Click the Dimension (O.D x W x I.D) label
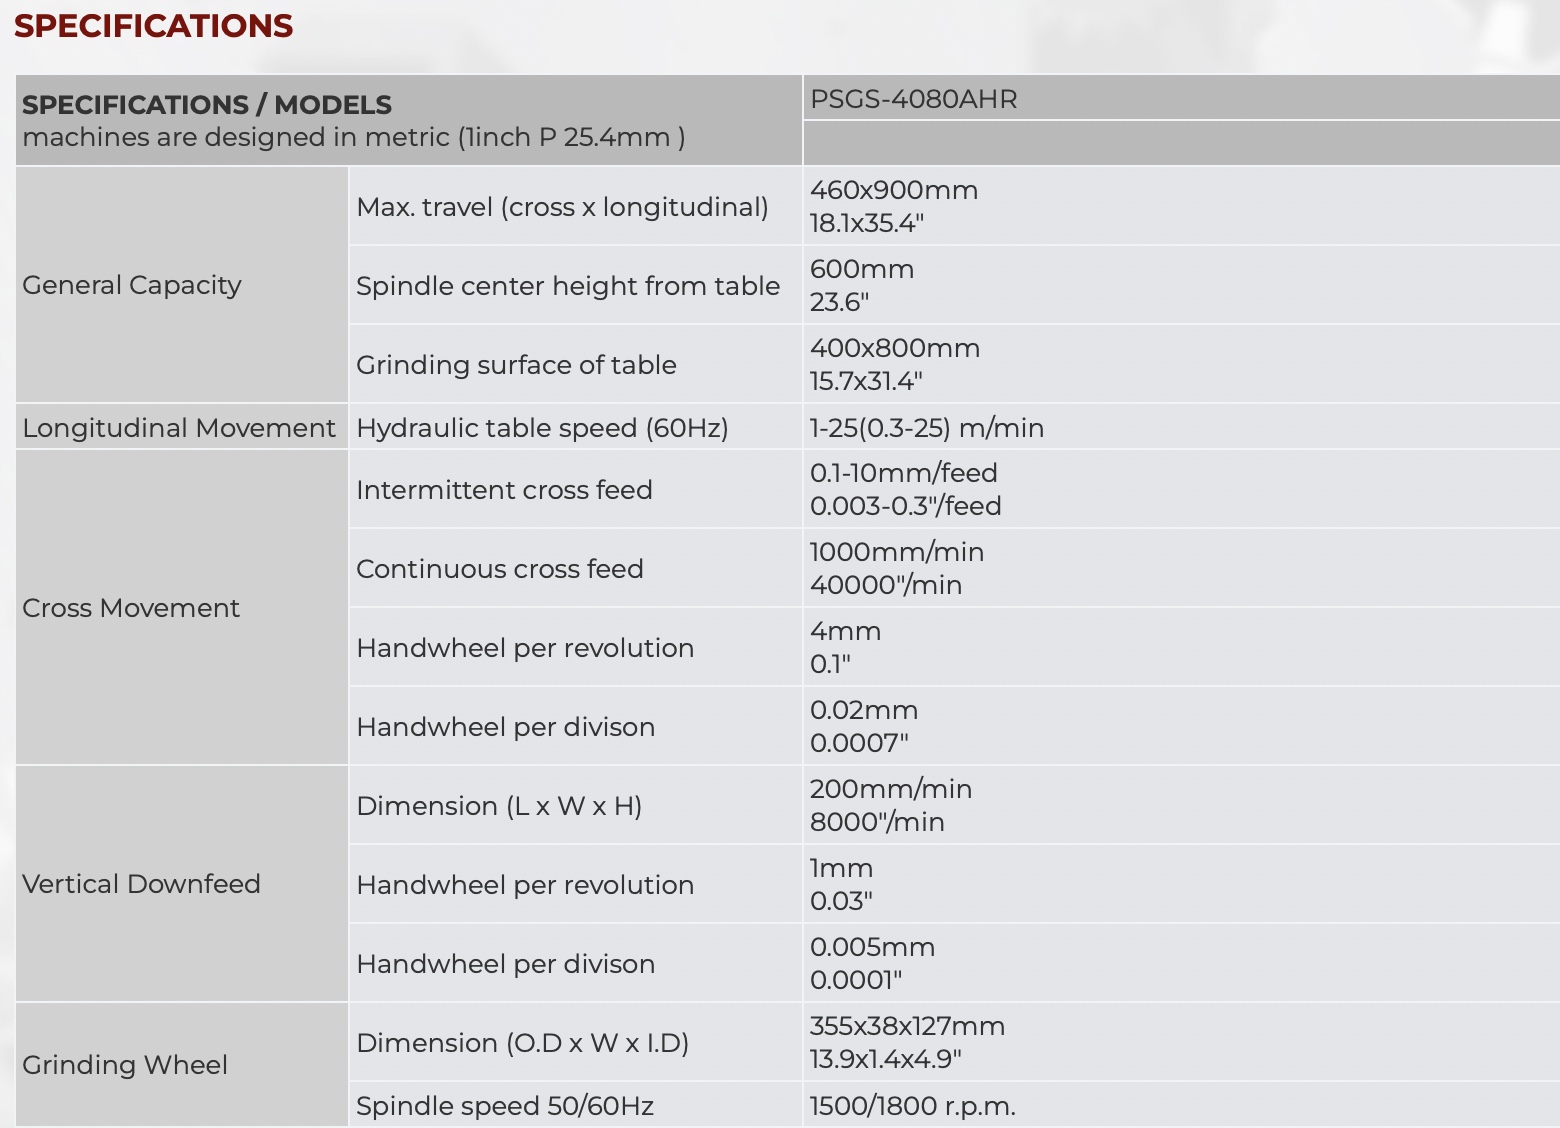The height and width of the screenshot is (1128, 1560). tap(522, 1043)
